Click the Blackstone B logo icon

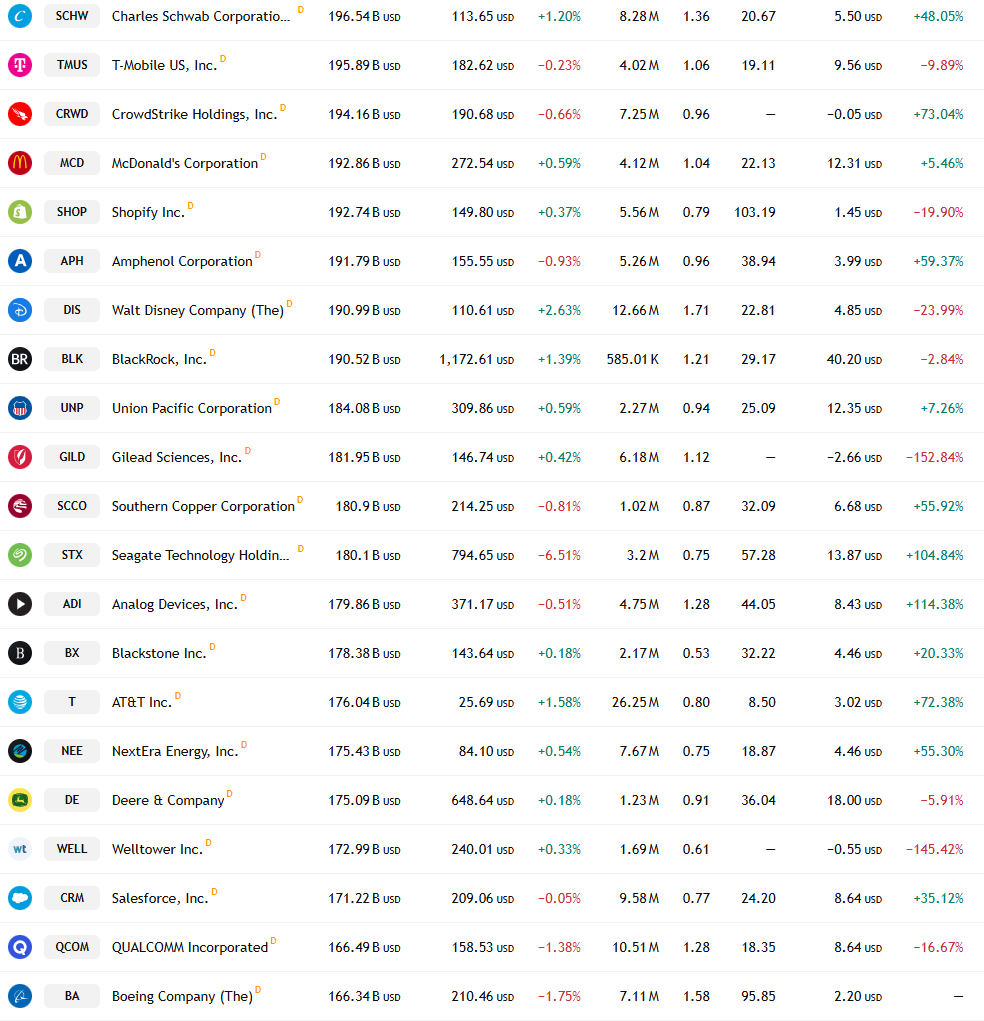tap(20, 653)
